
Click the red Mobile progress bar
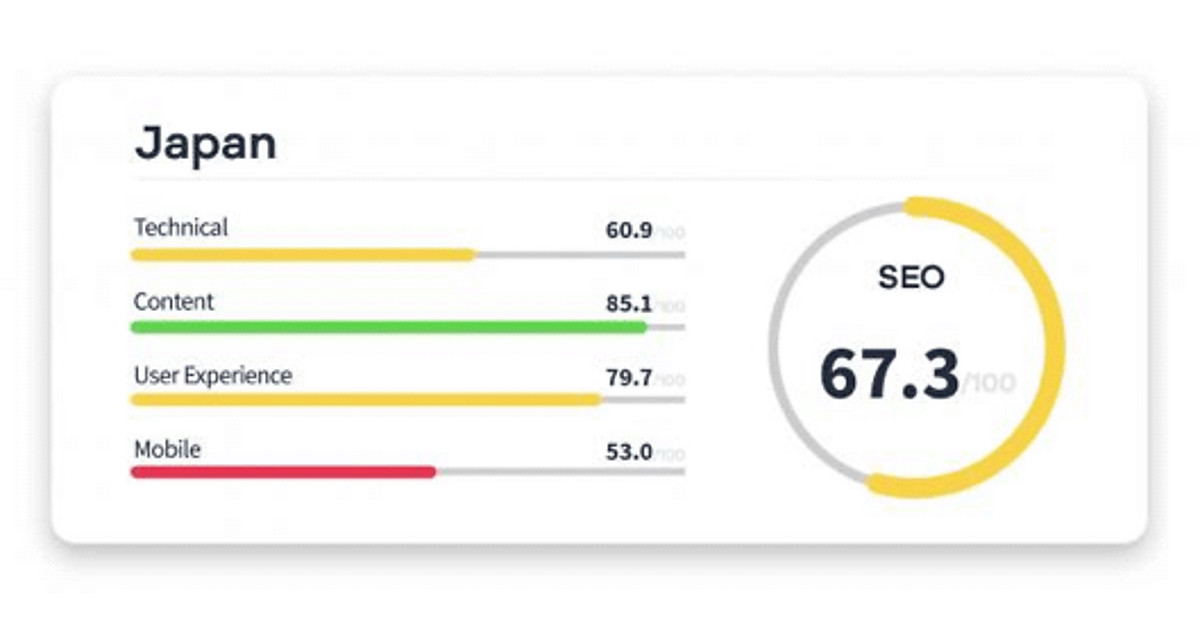coord(283,472)
